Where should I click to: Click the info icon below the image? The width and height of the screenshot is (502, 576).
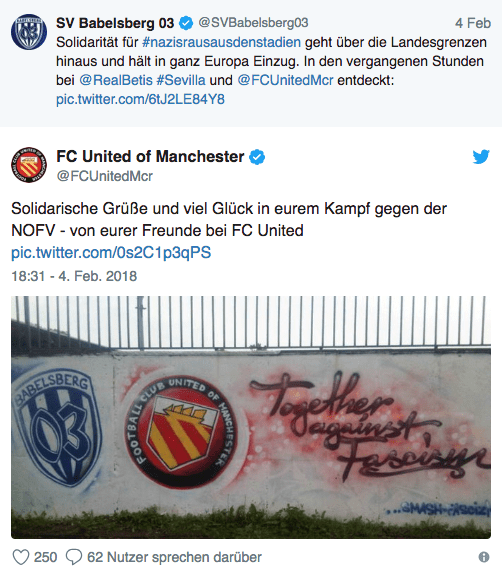(x=484, y=557)
